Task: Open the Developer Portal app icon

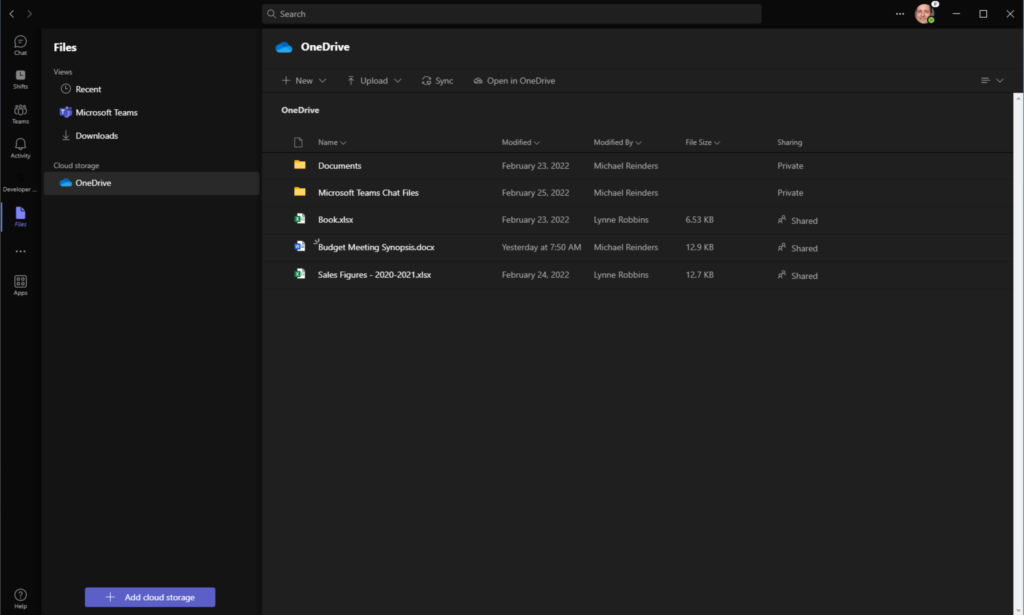Action: 20,182
